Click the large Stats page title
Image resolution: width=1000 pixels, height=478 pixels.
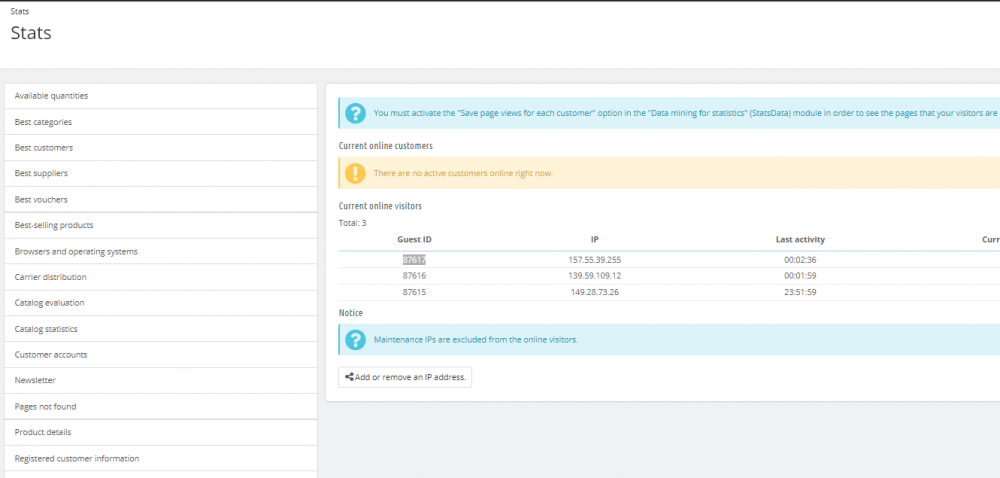(31, 33)
